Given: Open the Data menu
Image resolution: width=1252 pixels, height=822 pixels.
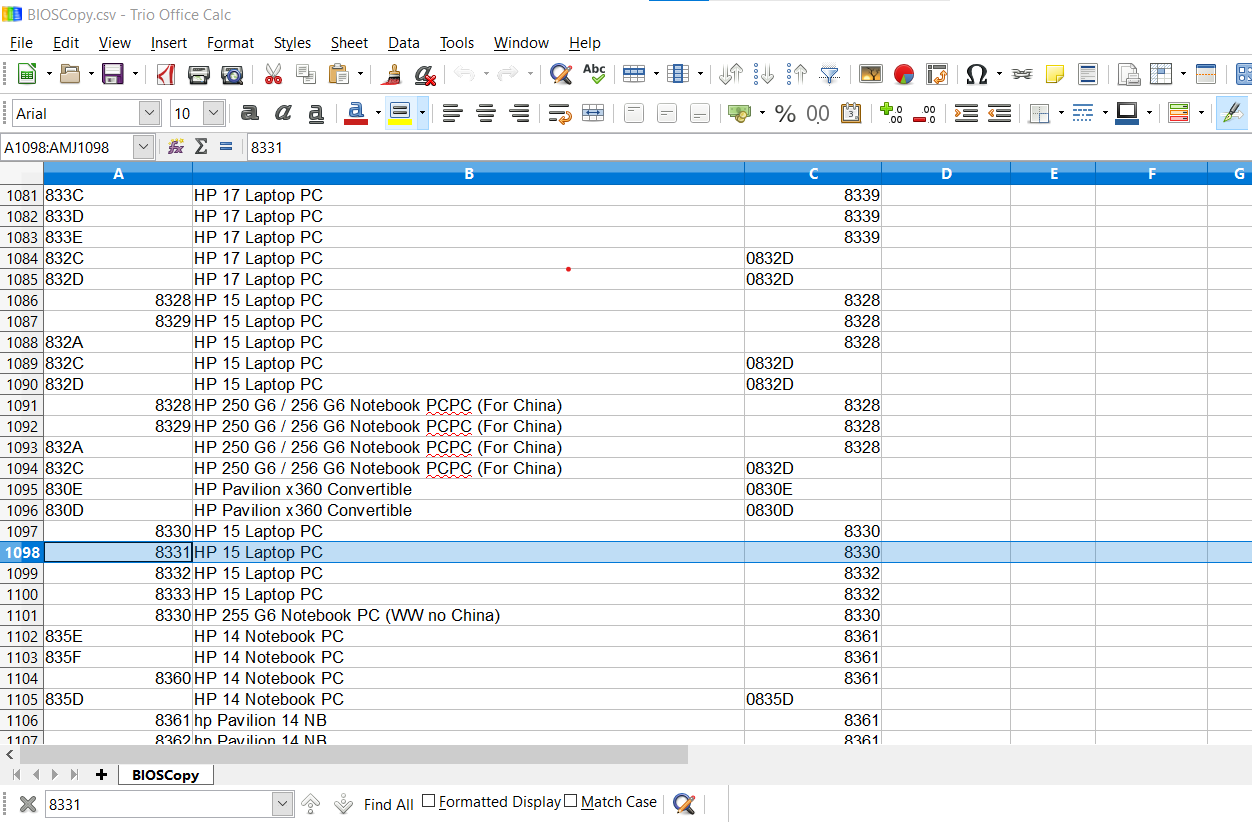Looking at the screenshot, I should pos(404,43).
